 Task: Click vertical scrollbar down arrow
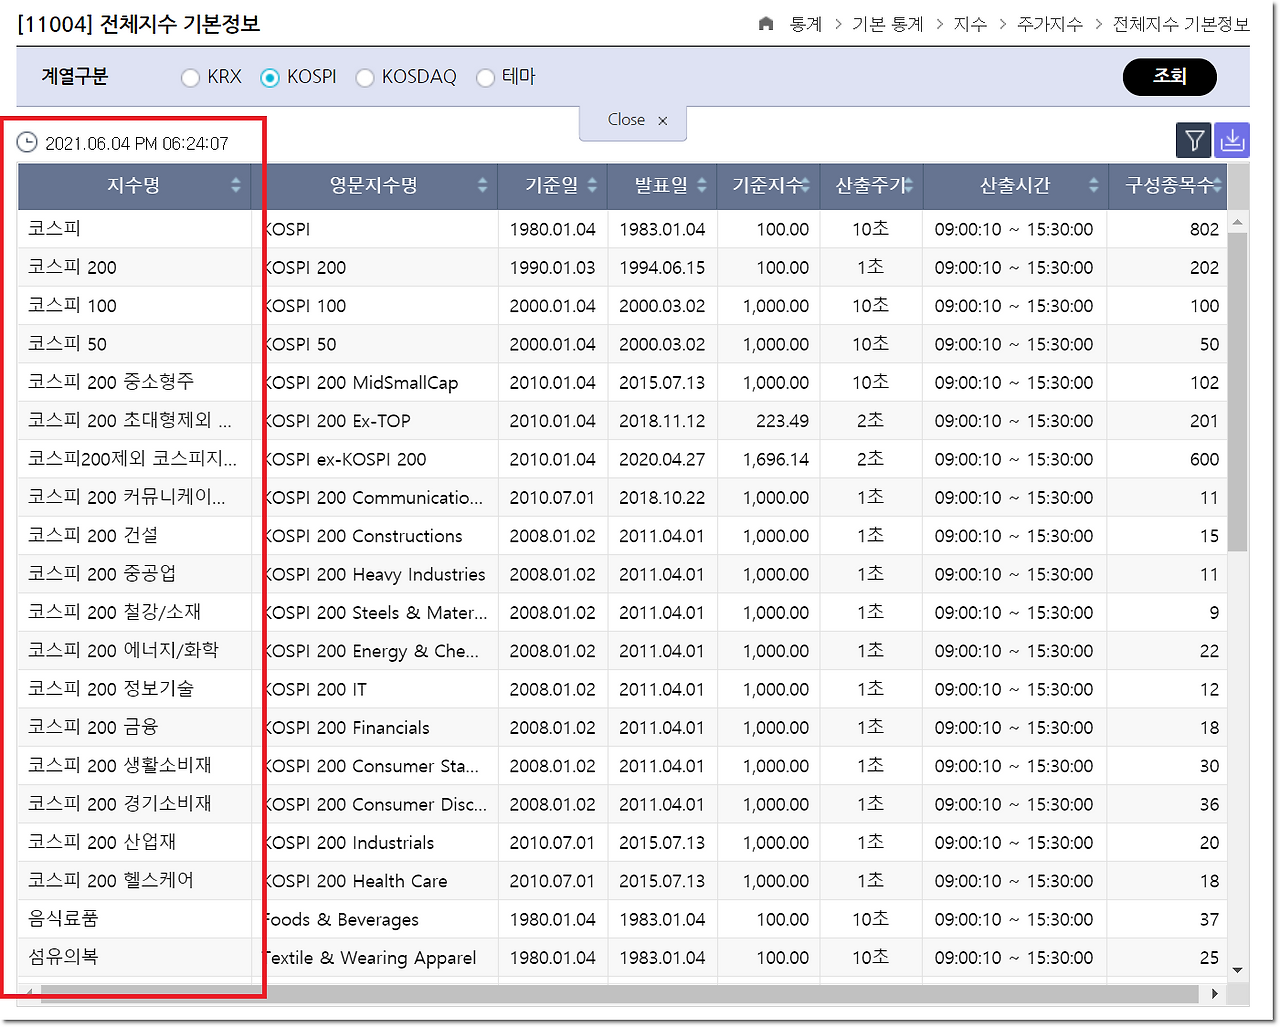tap(1238, 970)
